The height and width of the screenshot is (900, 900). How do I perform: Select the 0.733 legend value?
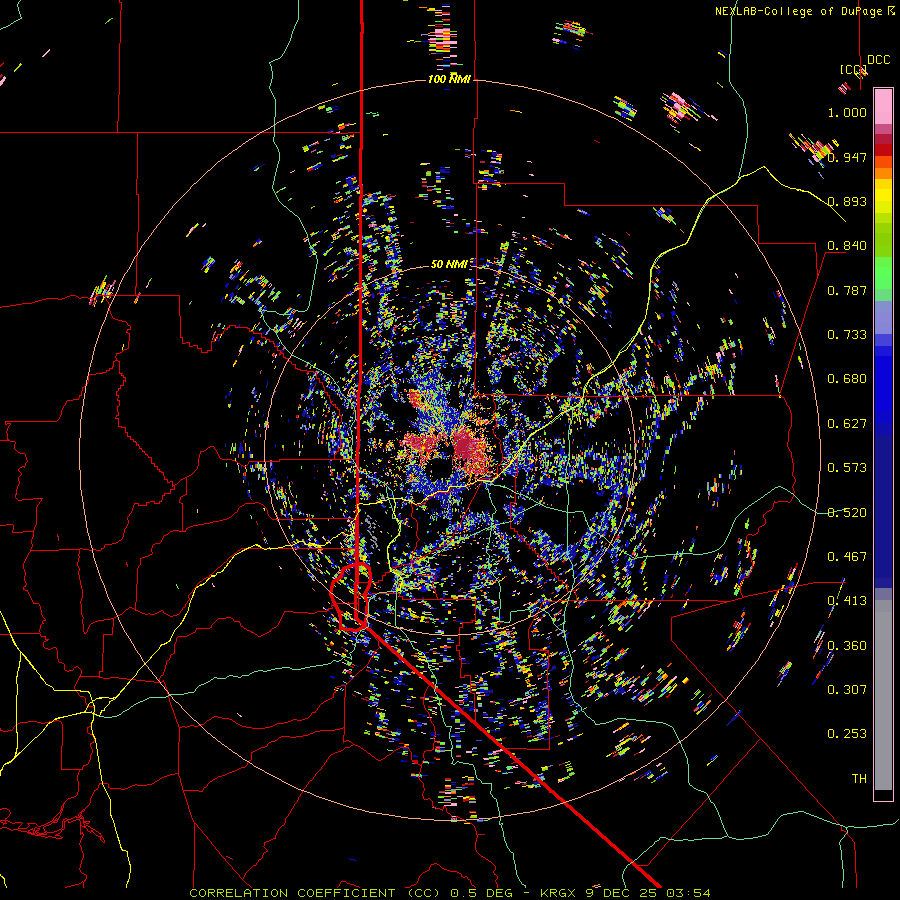pyautogui.click(x=847, y=335)
